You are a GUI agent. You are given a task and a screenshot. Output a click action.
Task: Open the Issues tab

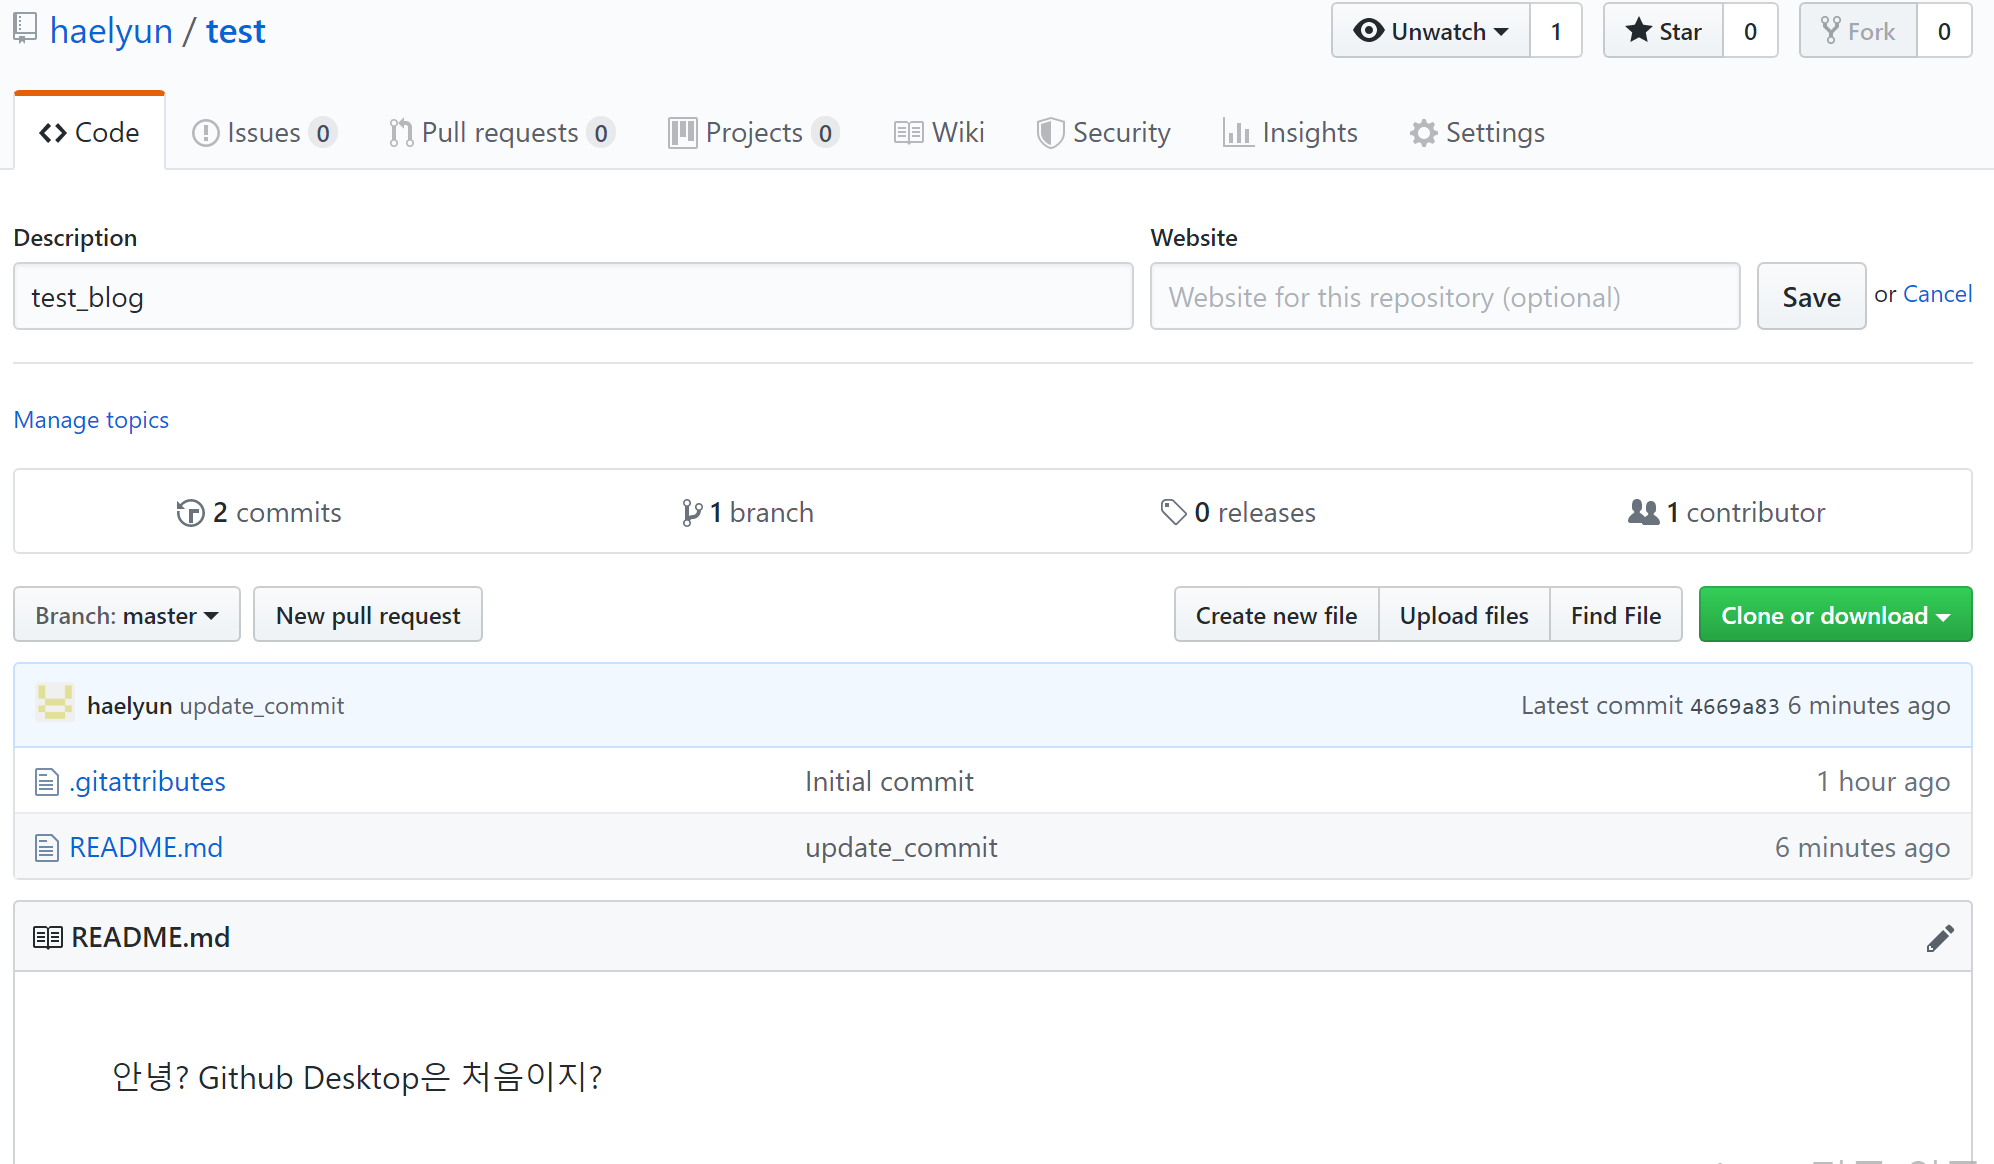[x=264, y=132]
